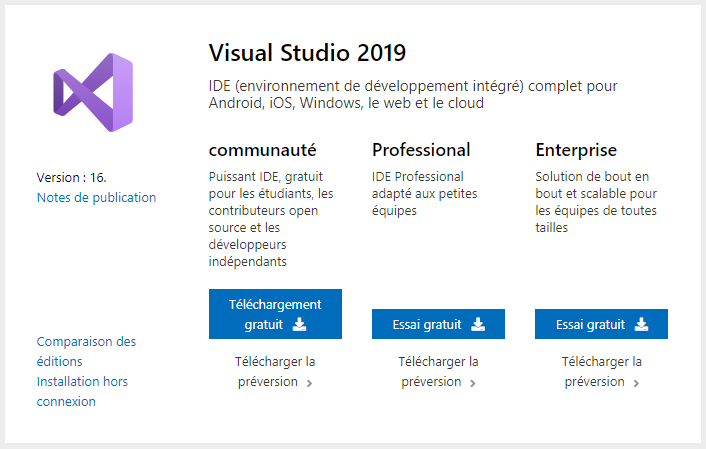
Task: Click the chevron beside communauté's préversion link
Action: click(x=310, y=383)
